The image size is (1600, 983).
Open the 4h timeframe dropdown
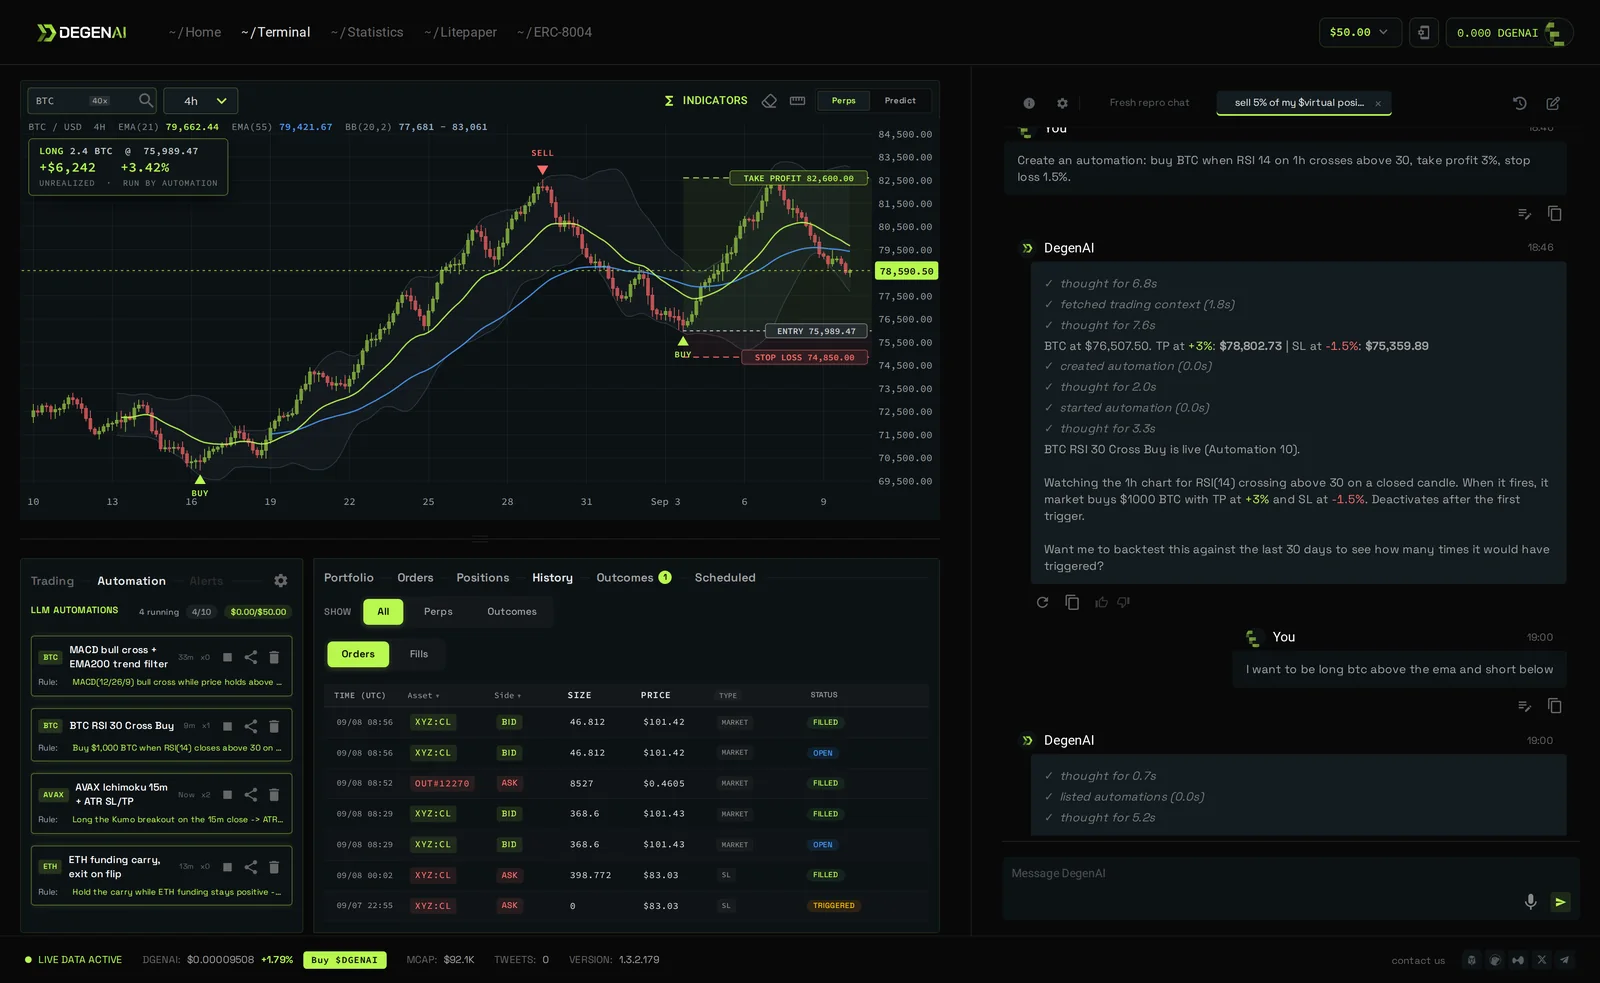pos(200,101)
